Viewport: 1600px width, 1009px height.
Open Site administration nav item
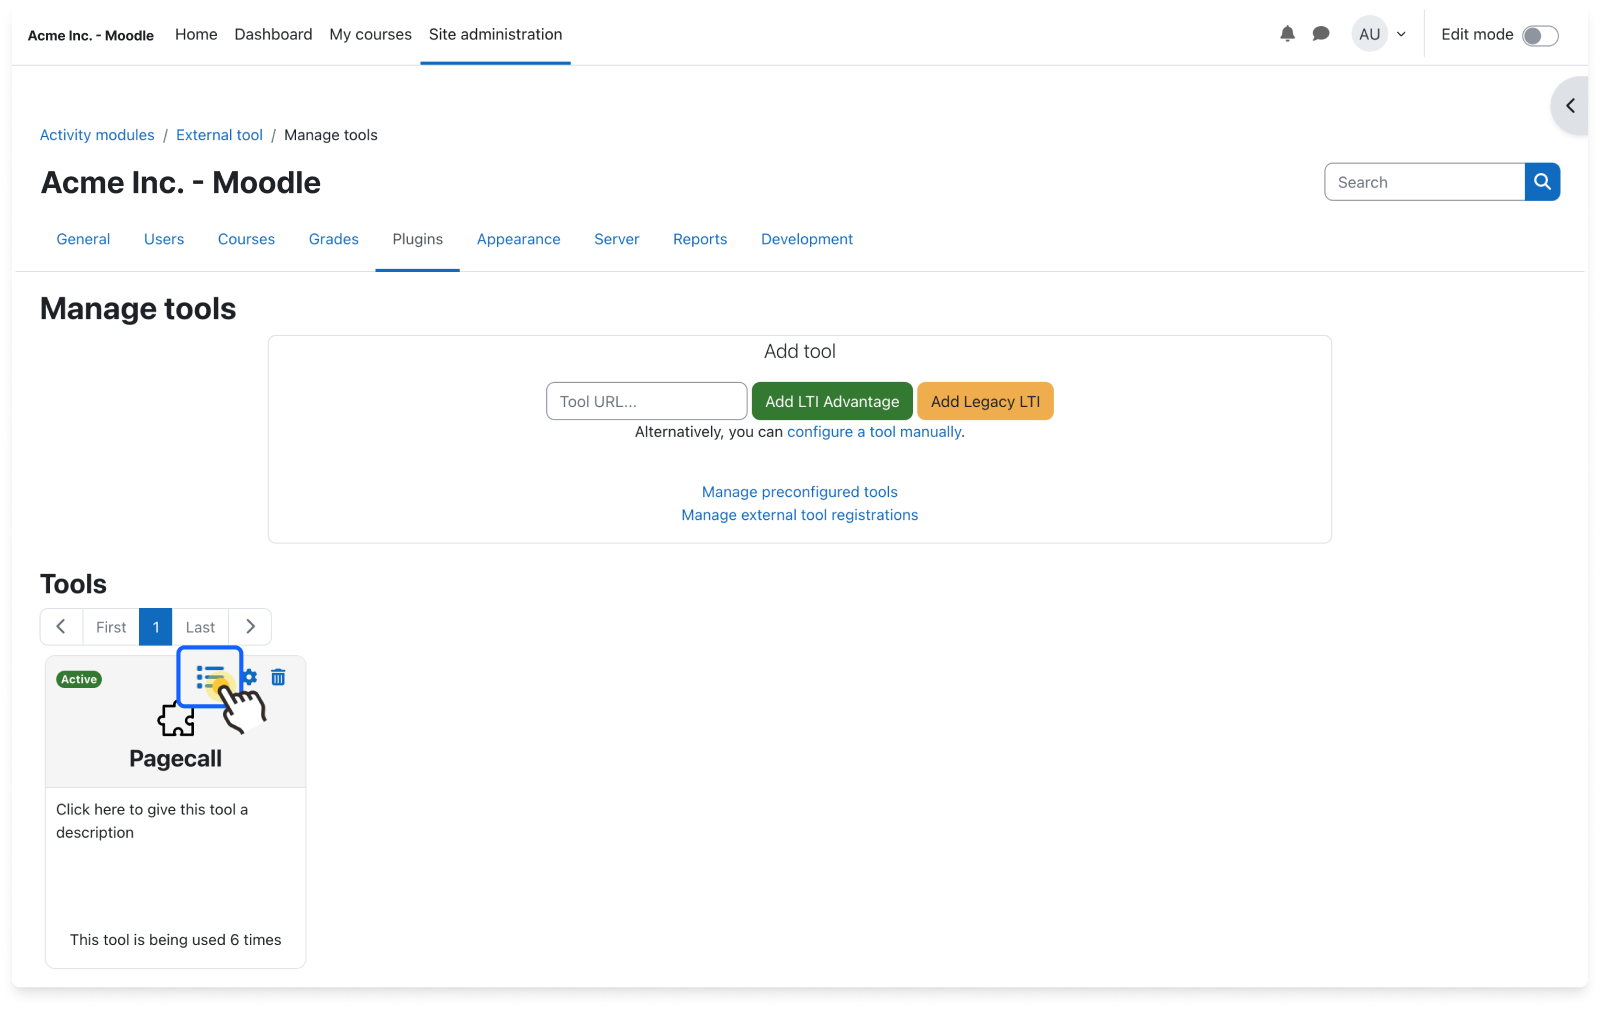point(495,34)
